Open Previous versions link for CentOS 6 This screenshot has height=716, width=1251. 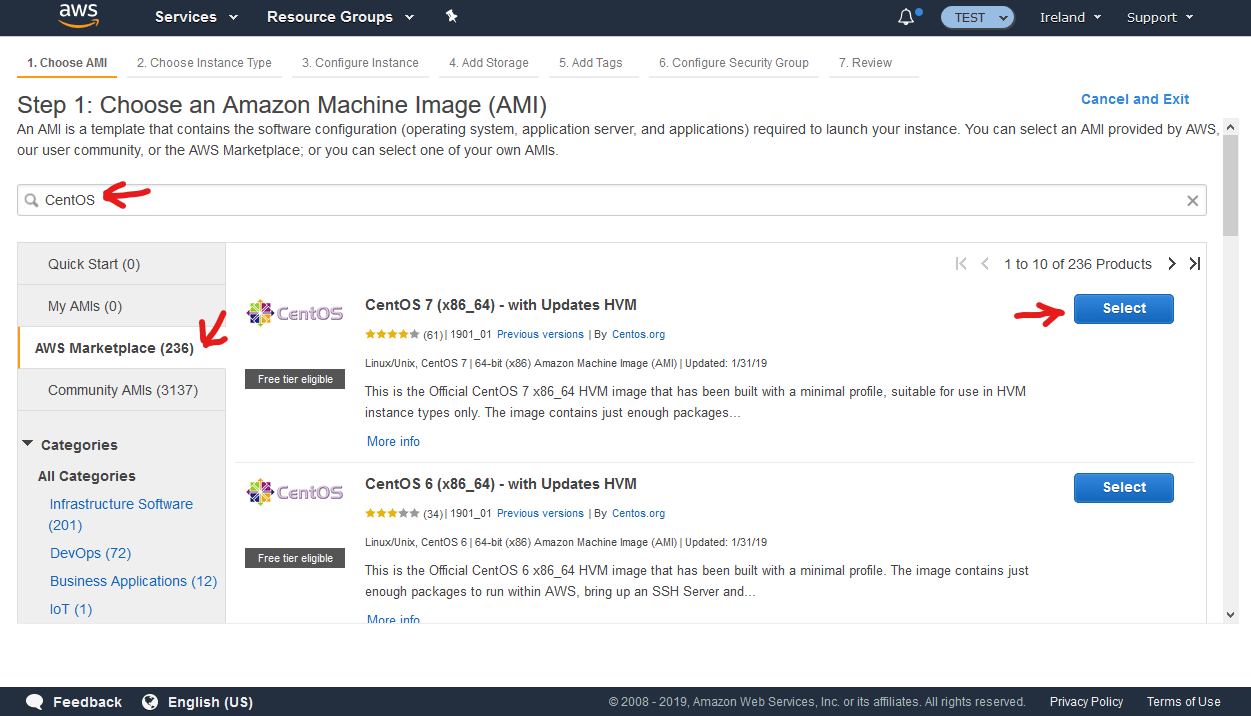540,513
